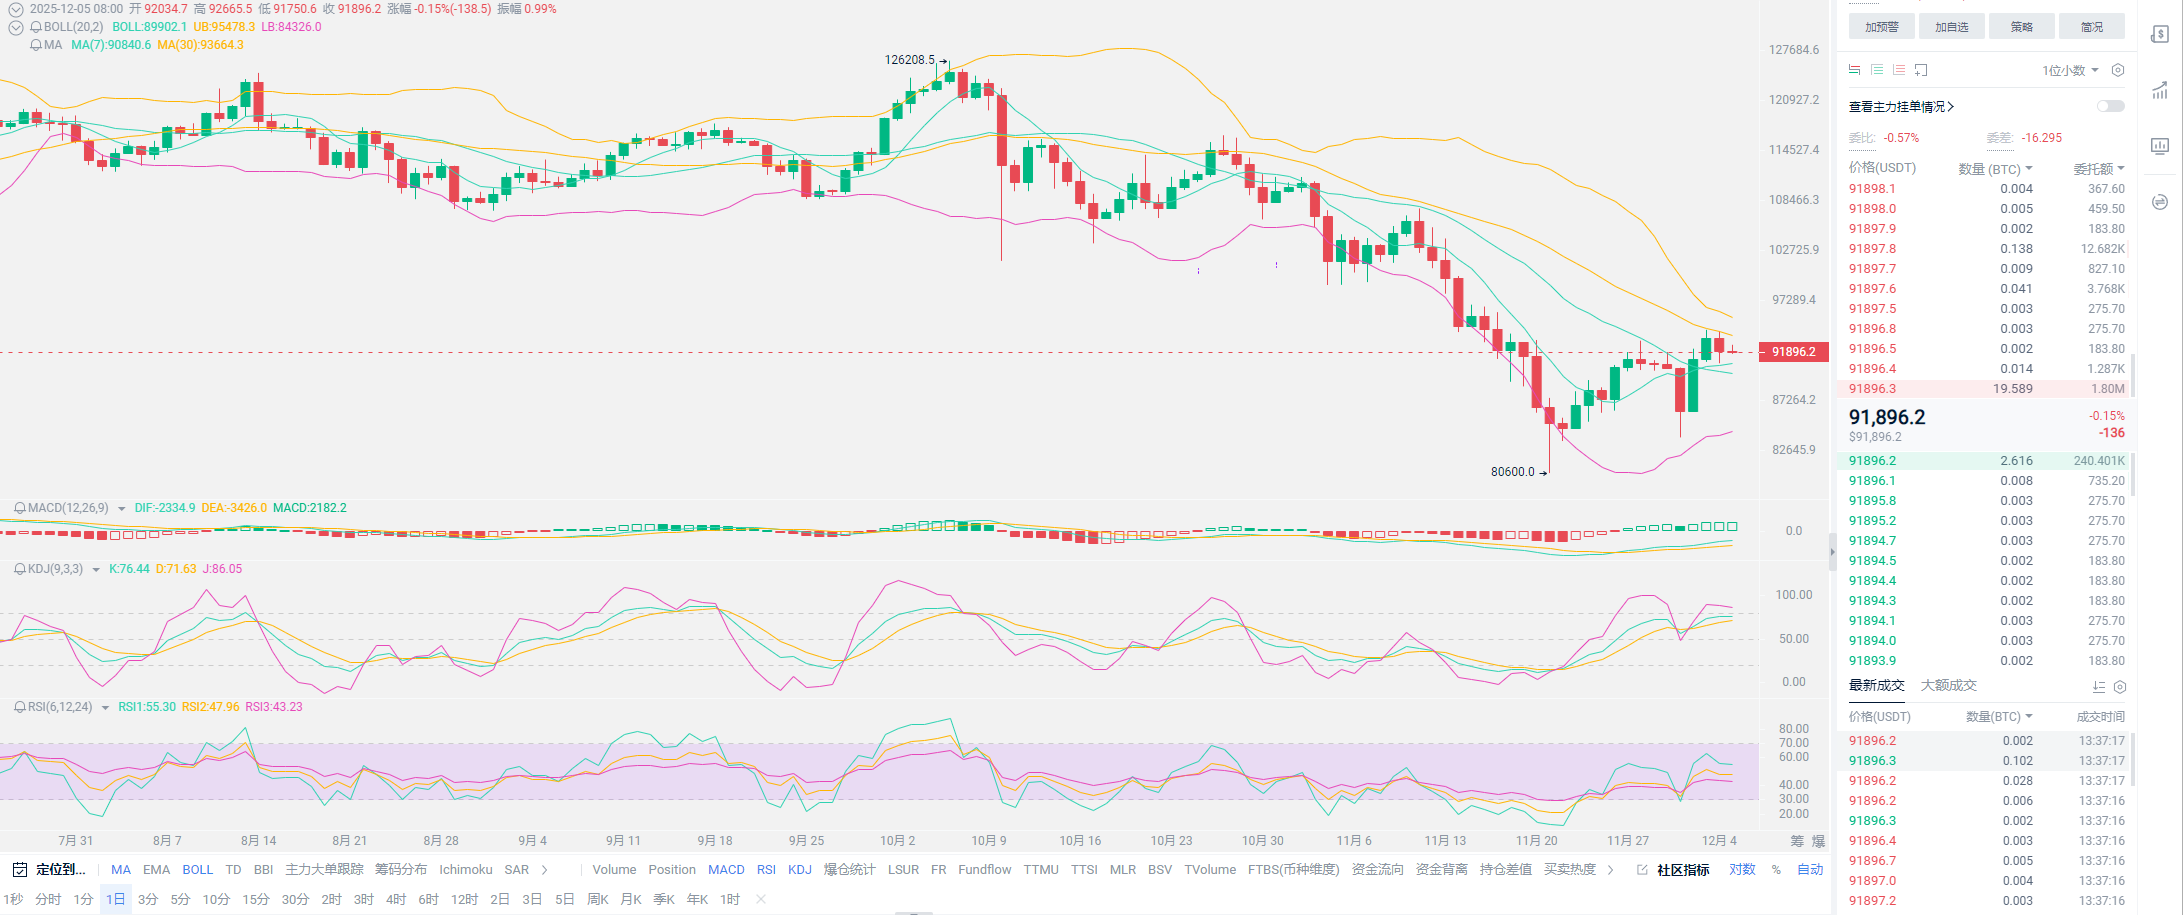Select the 4时 timeframe
The image size is (2183, 915).
coord(396,900)
